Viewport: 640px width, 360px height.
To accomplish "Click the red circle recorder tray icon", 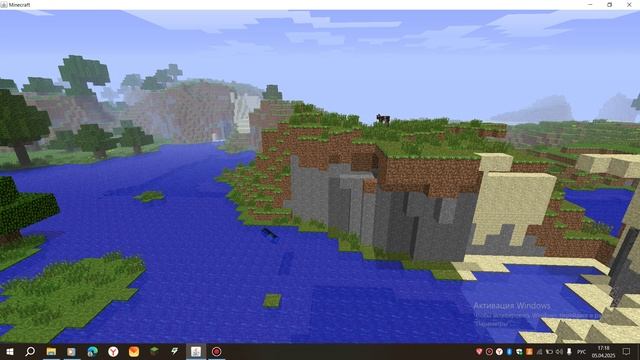I will (x=489, y=351).
